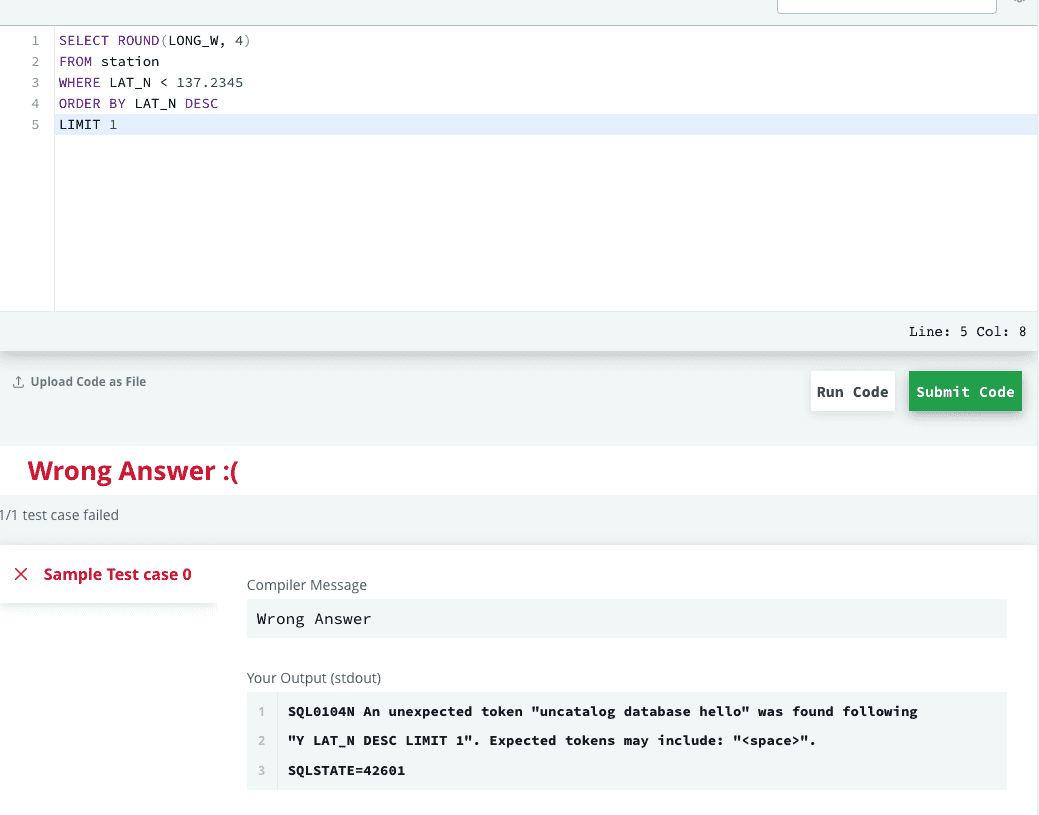Click the Compiler Message Wrong Answer box
1039x815 pixels.
[626, 619]
